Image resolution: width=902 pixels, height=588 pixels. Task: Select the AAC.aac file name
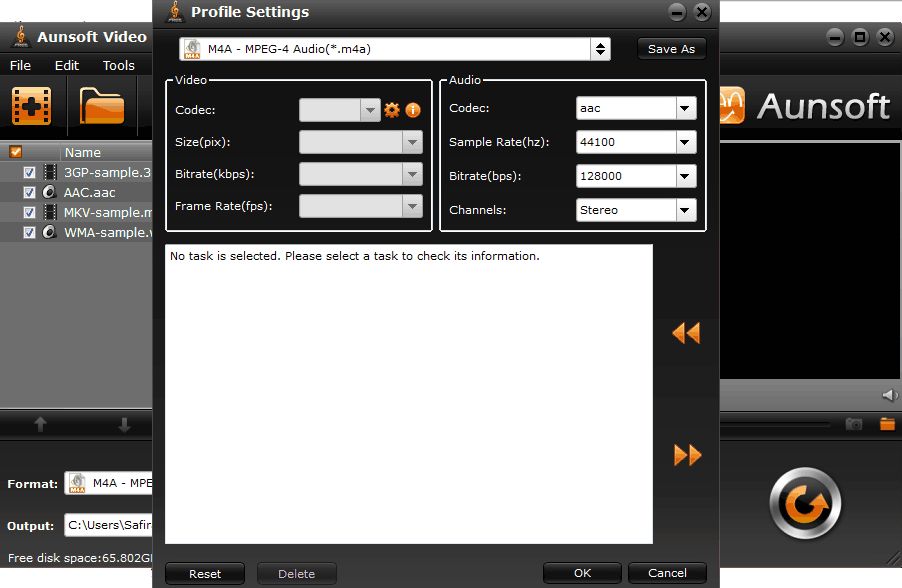point(90,193)
